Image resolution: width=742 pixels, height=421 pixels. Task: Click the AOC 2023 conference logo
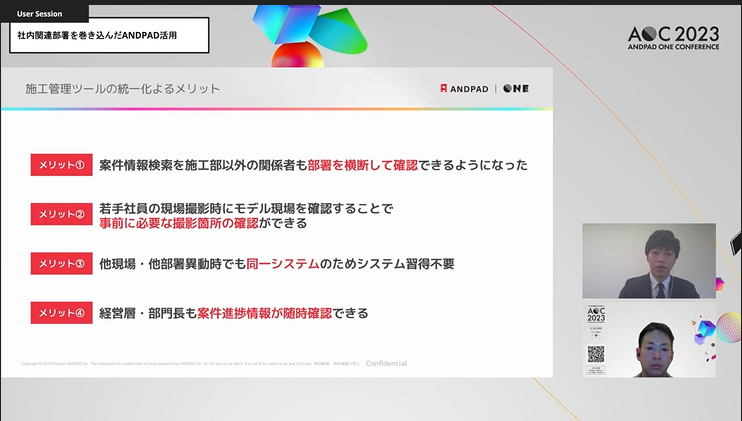click(673, 38)
